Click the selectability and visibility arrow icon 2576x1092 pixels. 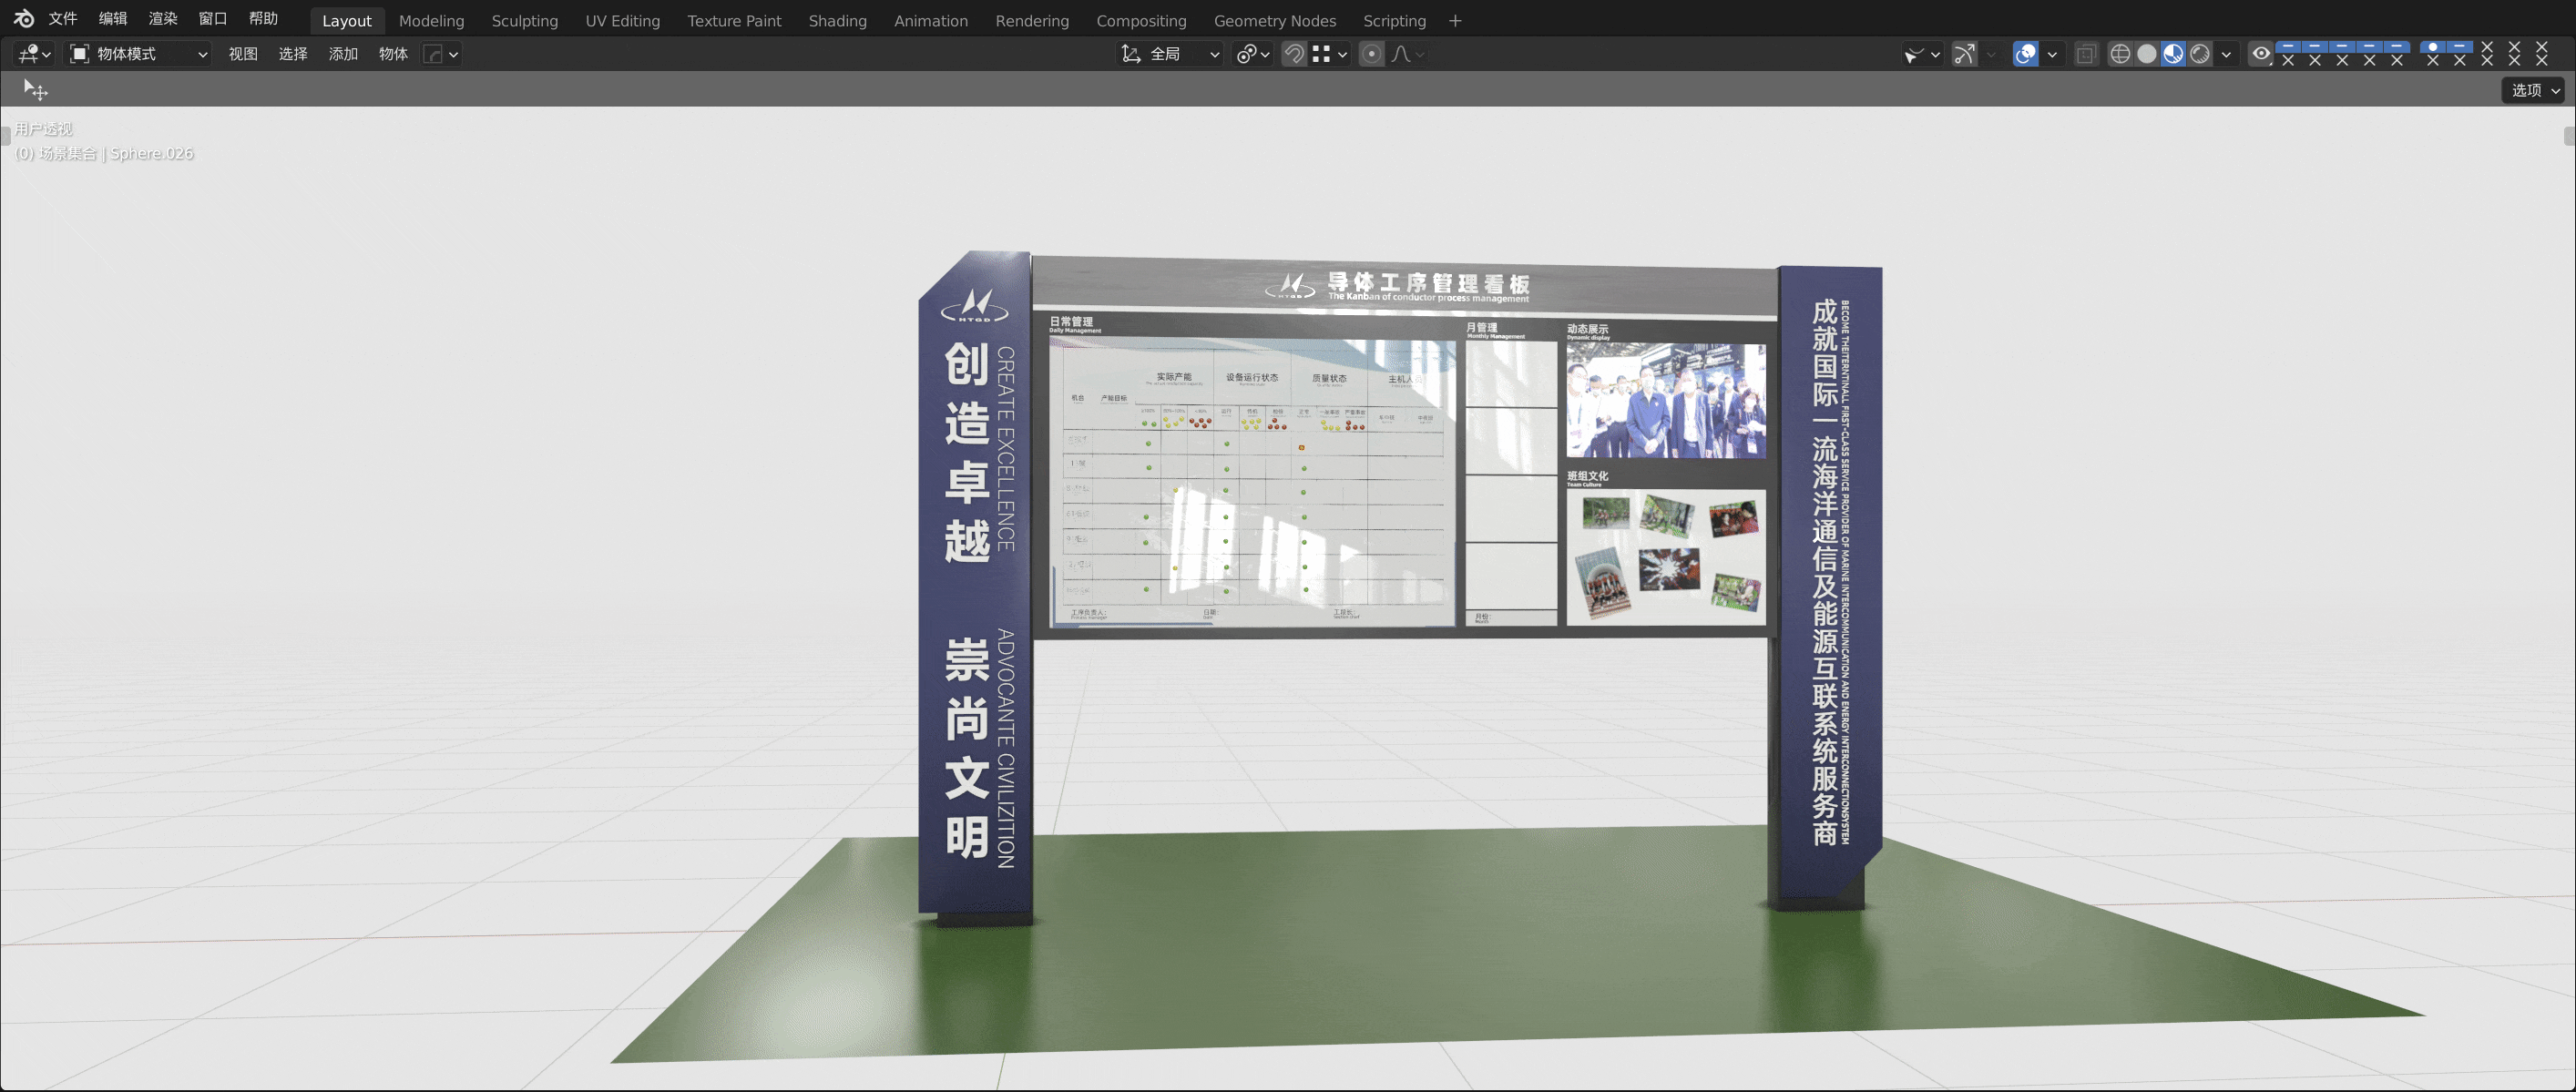[1914, 54]
